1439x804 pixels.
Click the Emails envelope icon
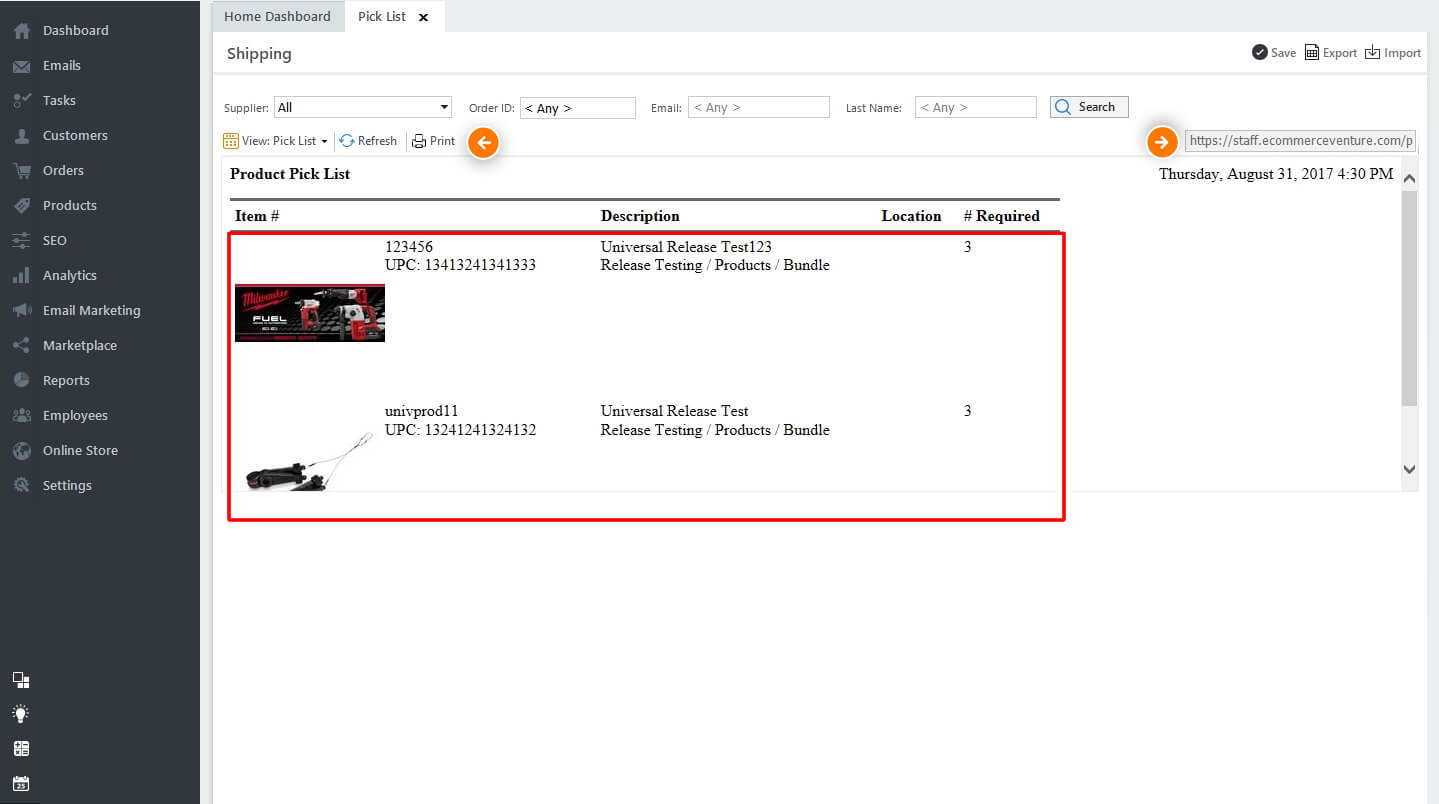pos(21,66)
